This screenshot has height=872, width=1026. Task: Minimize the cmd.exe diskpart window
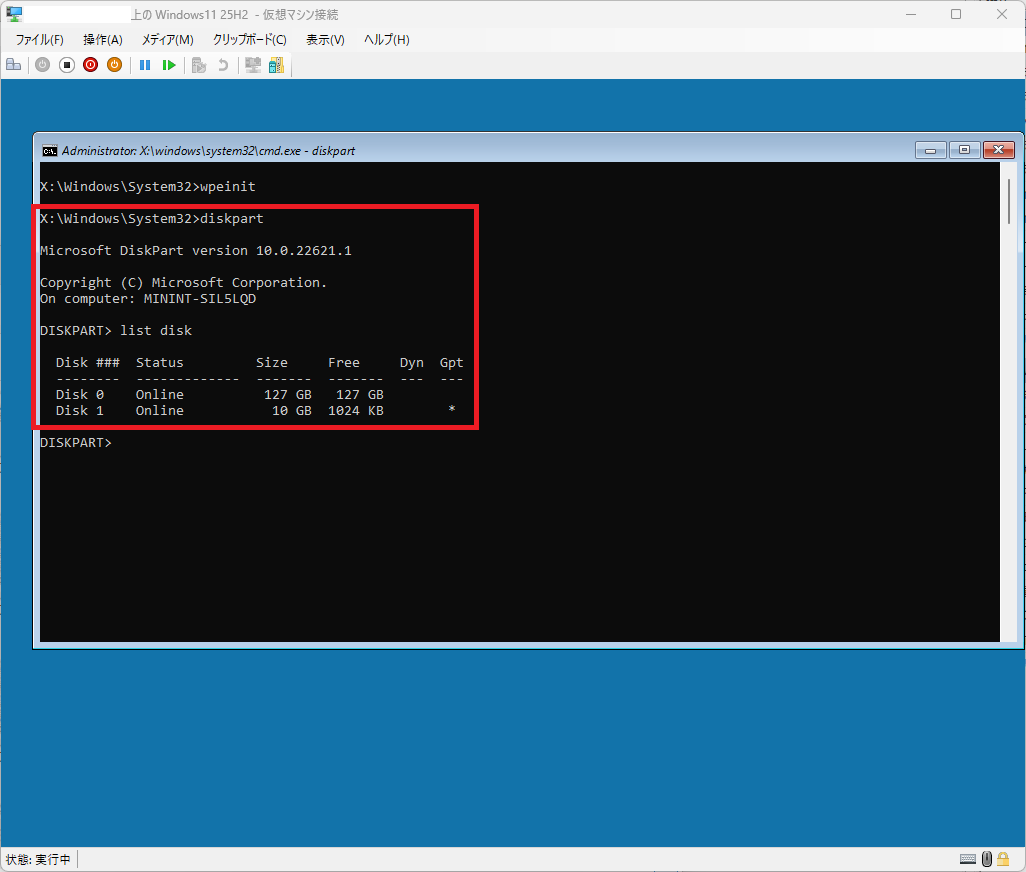coord(930,150)
